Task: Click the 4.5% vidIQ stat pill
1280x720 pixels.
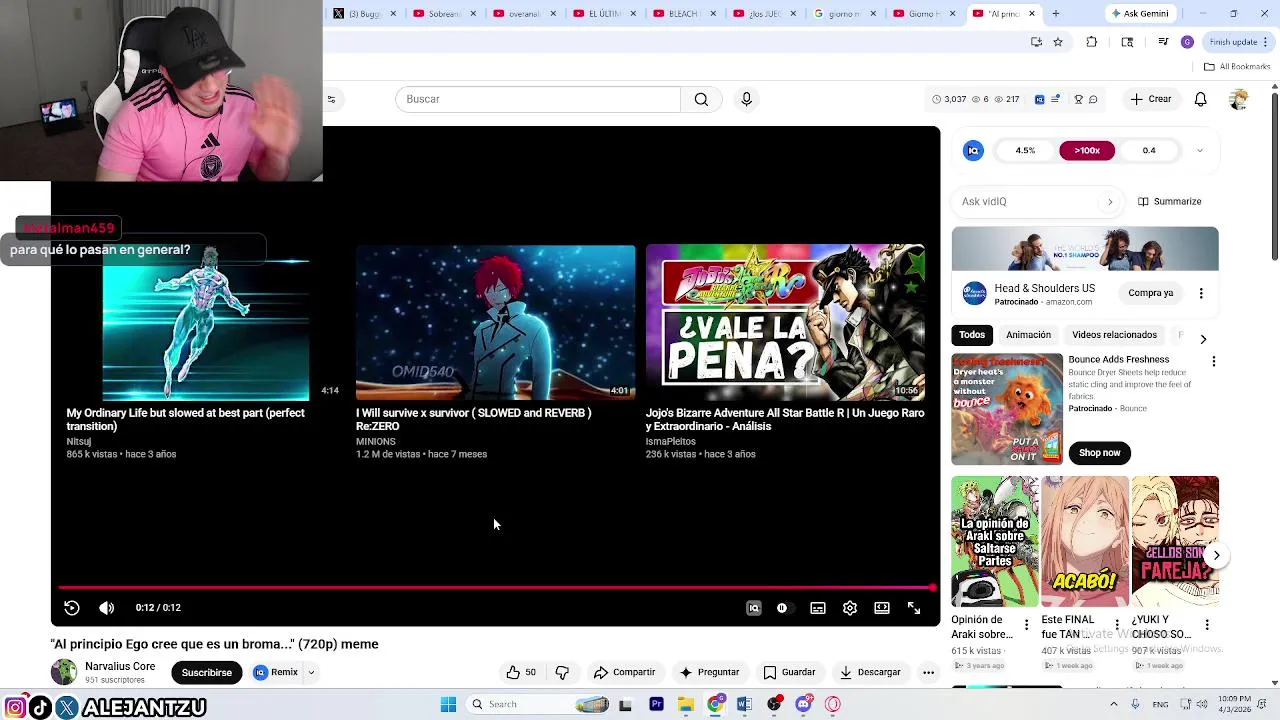Action: click(x=1025, y=150)
